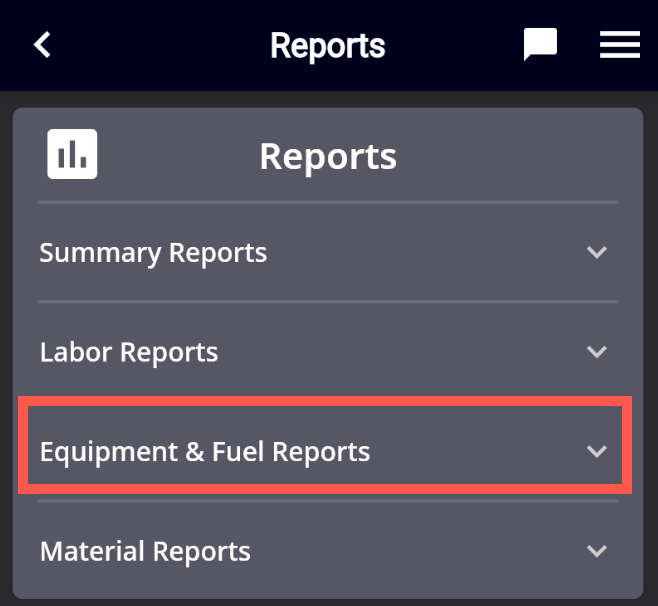Click the Reports title in the top bar
Image resolution: width=658 pixels, height=606 pixels.
coord(327,45)
